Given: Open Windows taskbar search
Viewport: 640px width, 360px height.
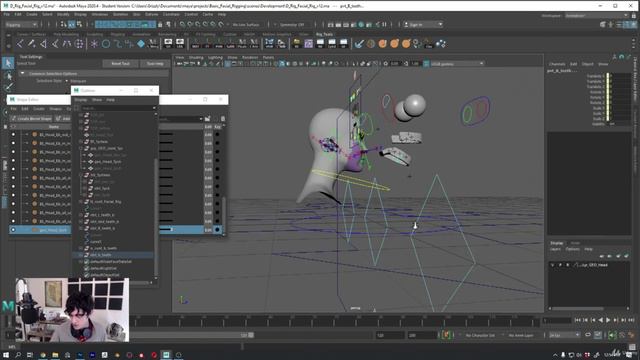Looking at the screenshot, I should [18, 355].
